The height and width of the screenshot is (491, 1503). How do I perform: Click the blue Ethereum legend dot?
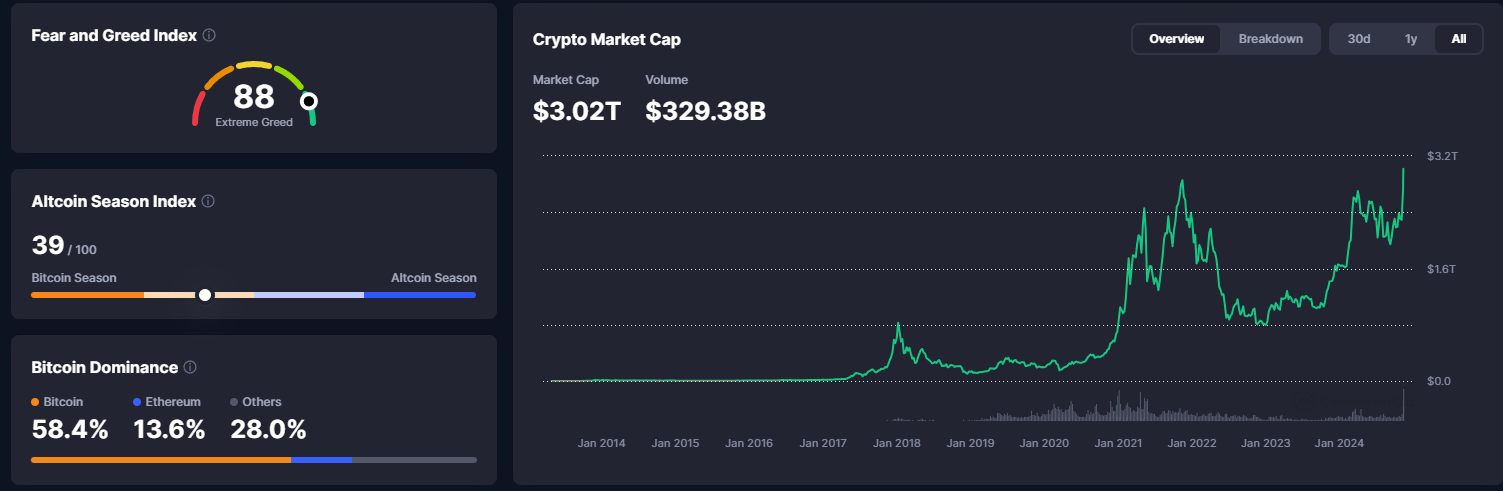pyautogui.click(x=137, y=402)
